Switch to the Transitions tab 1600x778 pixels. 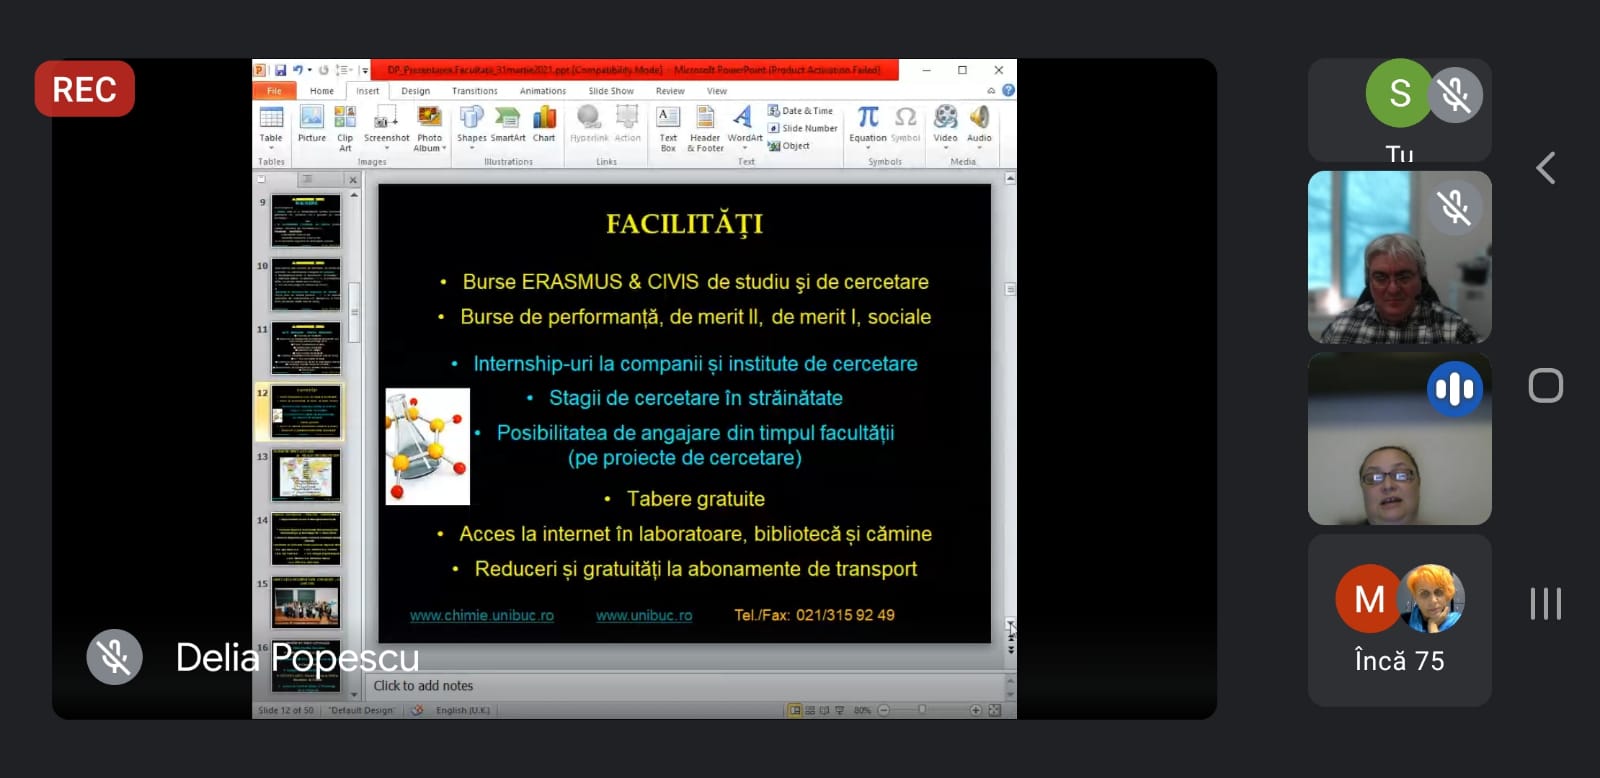(x=475, y=90)
